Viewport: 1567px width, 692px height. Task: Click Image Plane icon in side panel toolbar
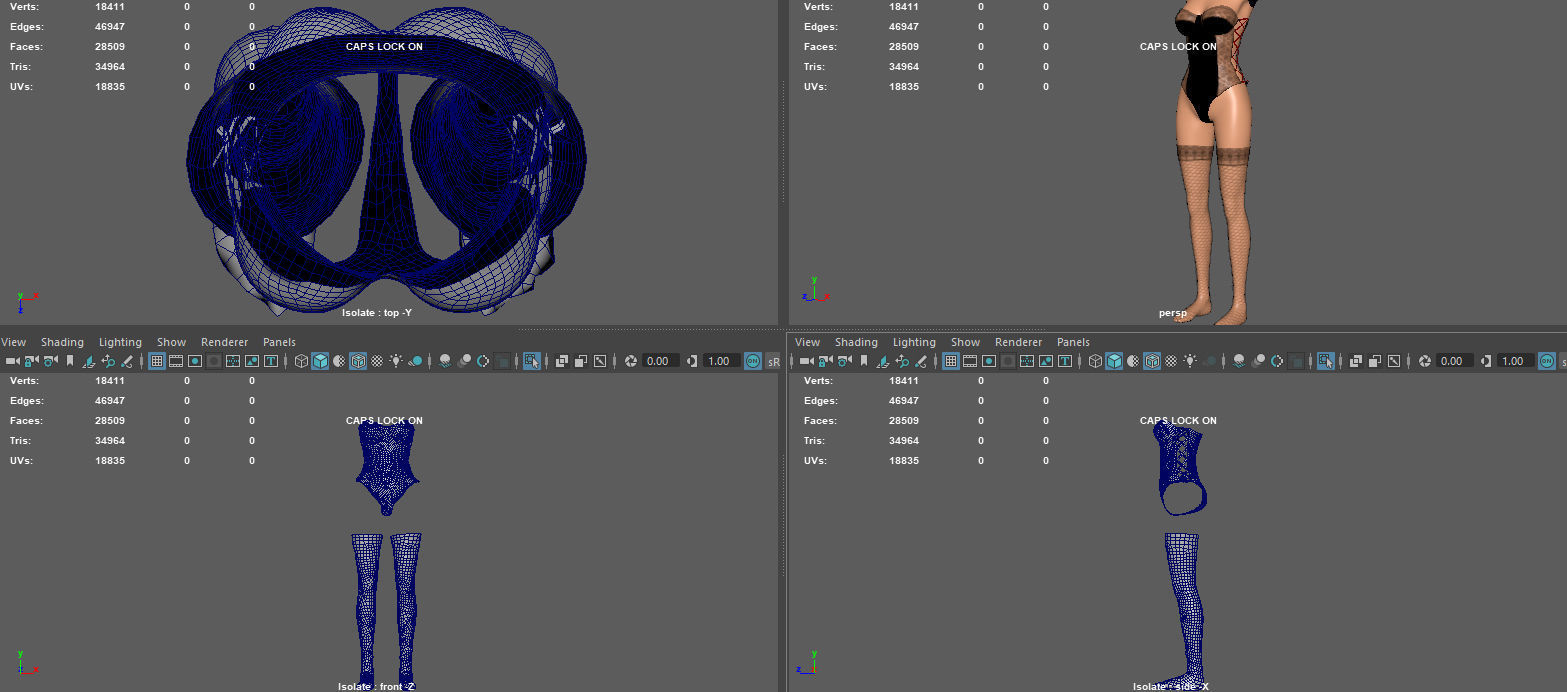[x=882, y=361]
